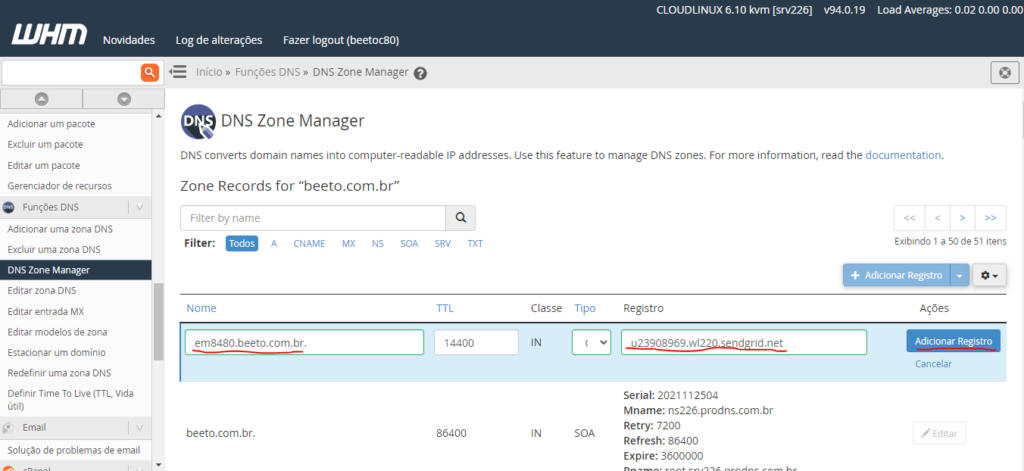Click the Funções DNS section icon

point(8,207)
